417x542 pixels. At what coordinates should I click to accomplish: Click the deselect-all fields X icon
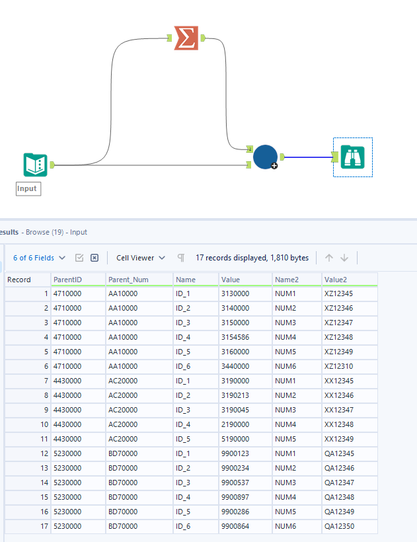[x=94, y=258]
